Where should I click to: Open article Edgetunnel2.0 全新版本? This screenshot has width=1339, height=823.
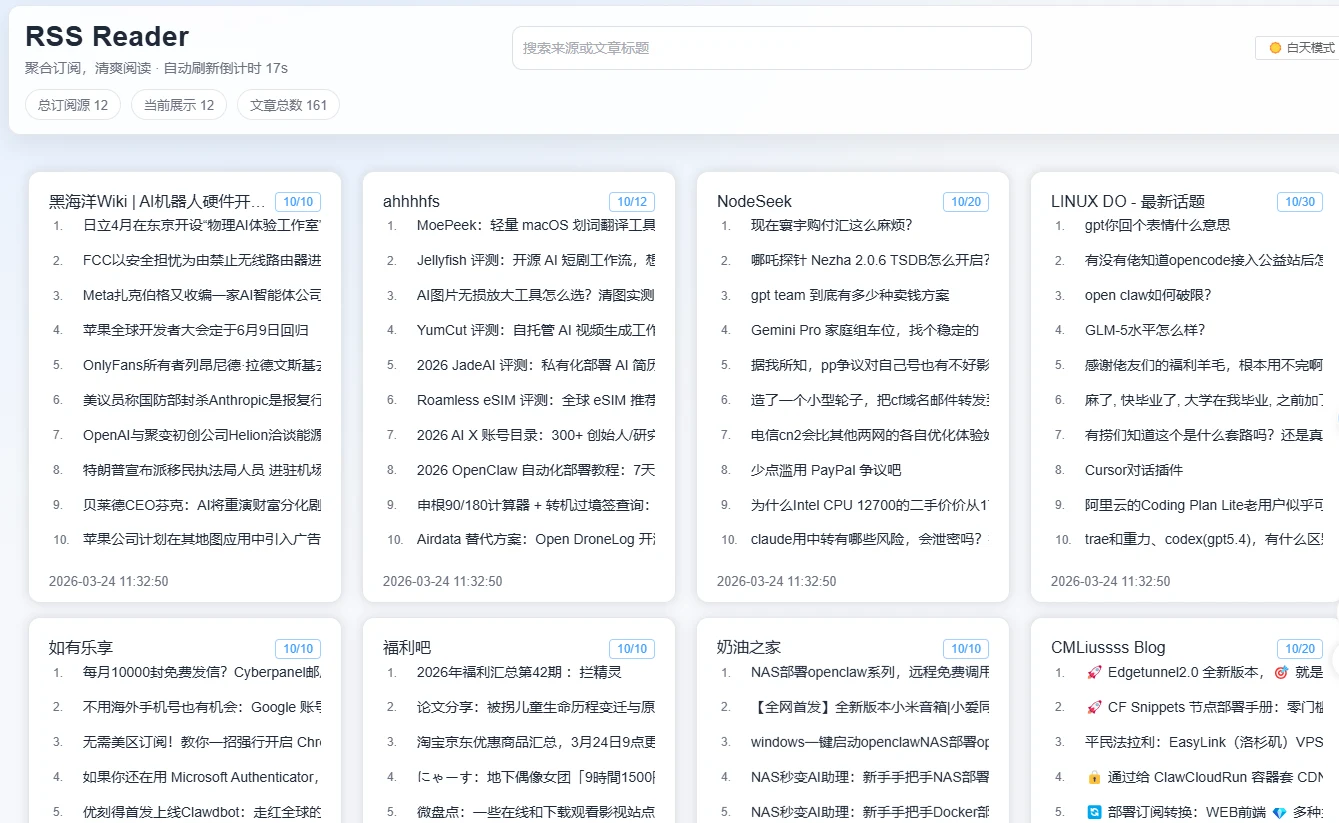[x=1204, y=672]
